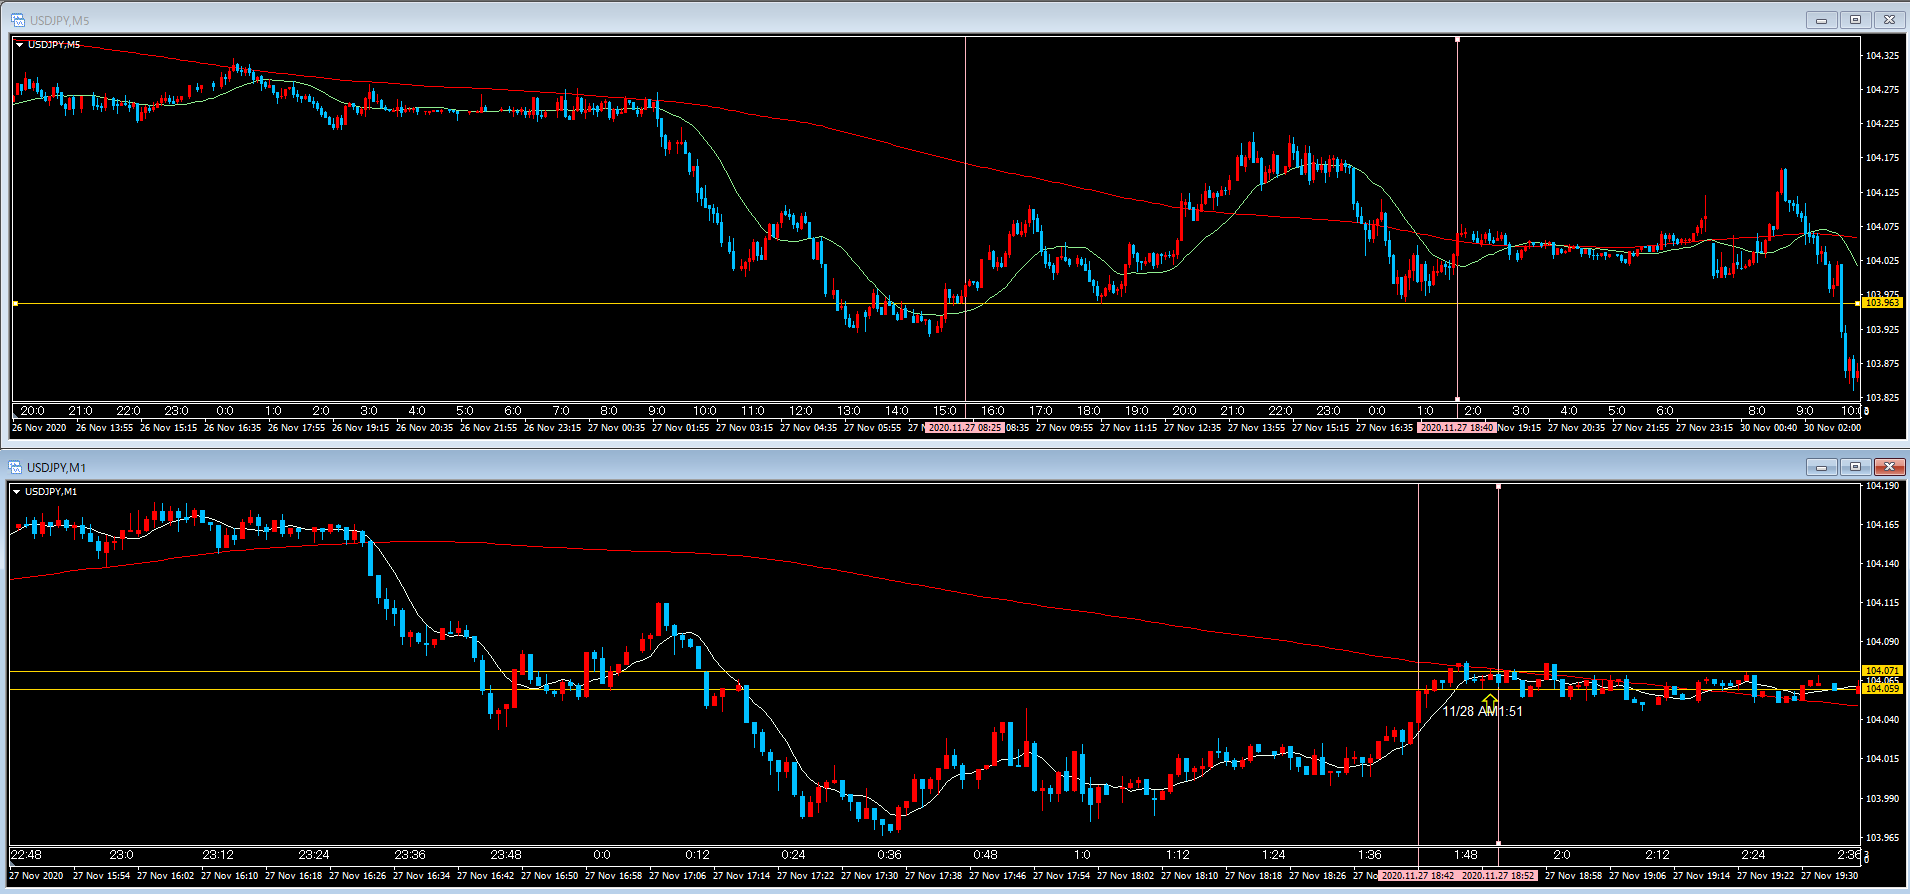This screenshot has width=1910, height=894.
Task: Click the 2020.11.27 18:42 date marker
Action: [x=1417, y=876]
